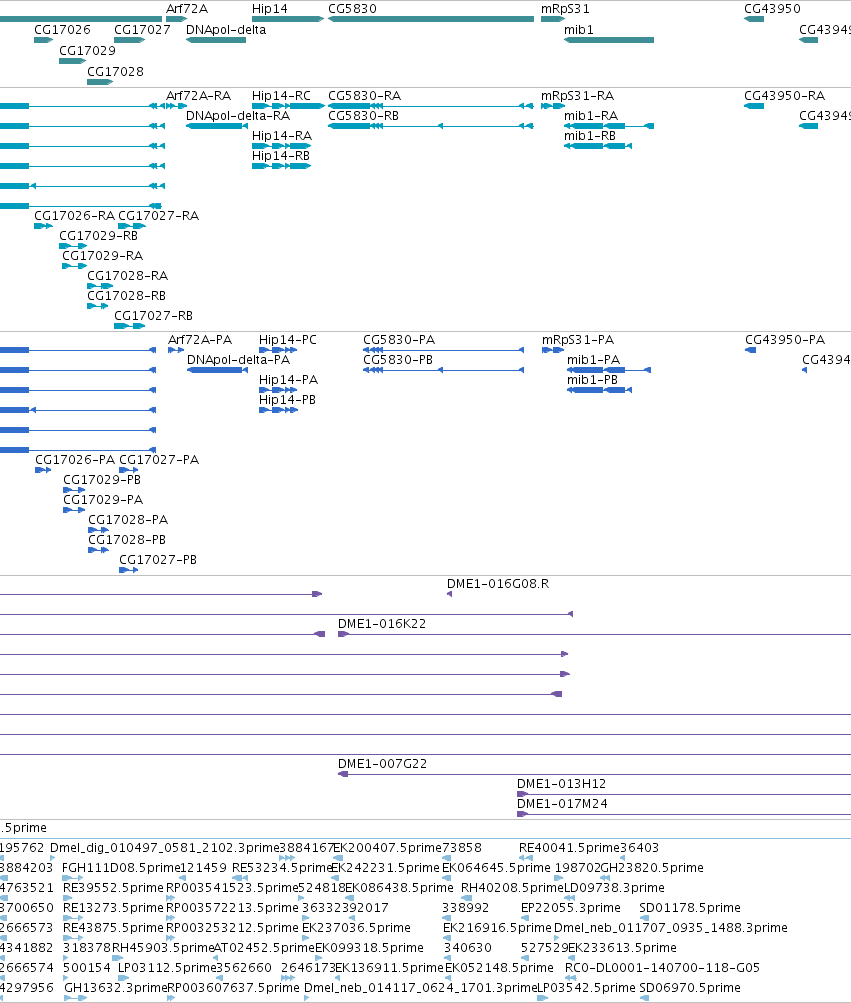Click the CG5830-RA transcript label
Viewport: 851px width, 1003px height.
365,96
